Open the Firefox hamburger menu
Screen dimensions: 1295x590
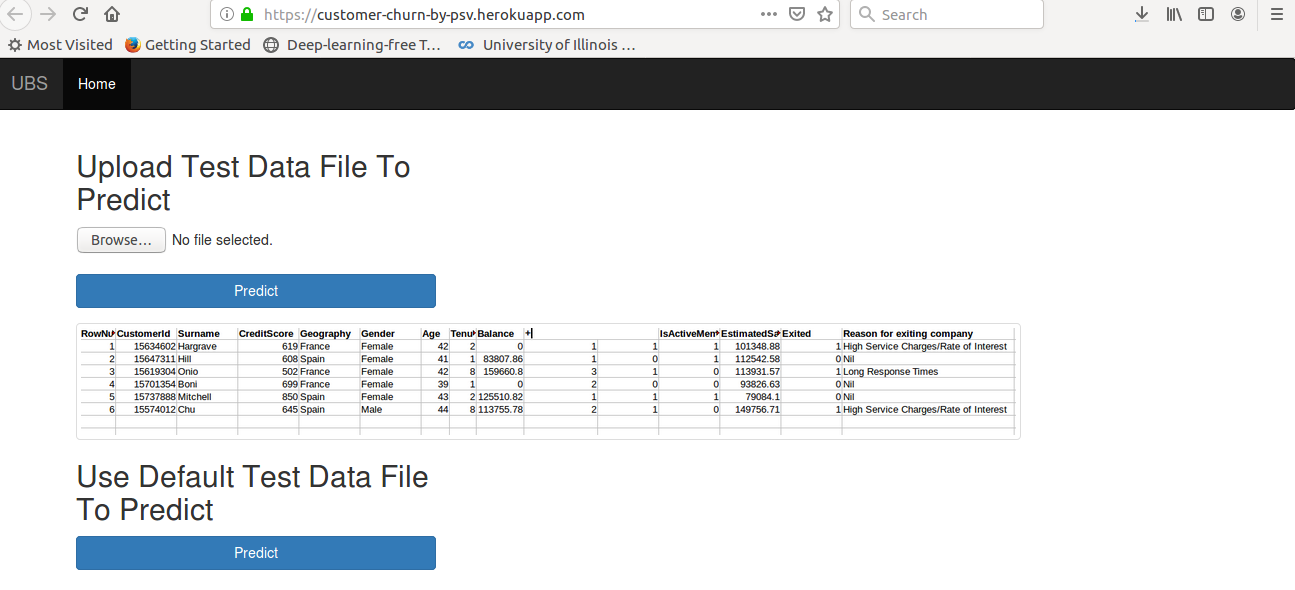pos(1277,14)
